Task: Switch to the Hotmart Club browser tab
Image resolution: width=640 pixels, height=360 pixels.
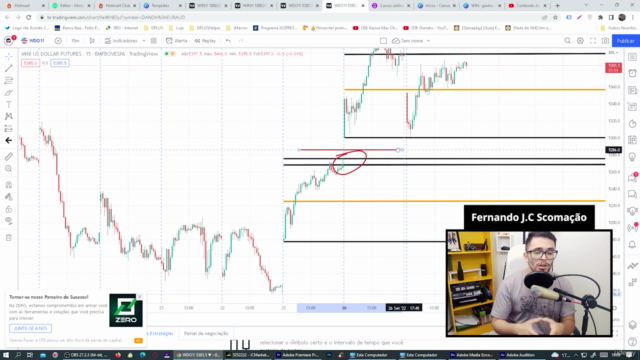Action: pos(118,6)
